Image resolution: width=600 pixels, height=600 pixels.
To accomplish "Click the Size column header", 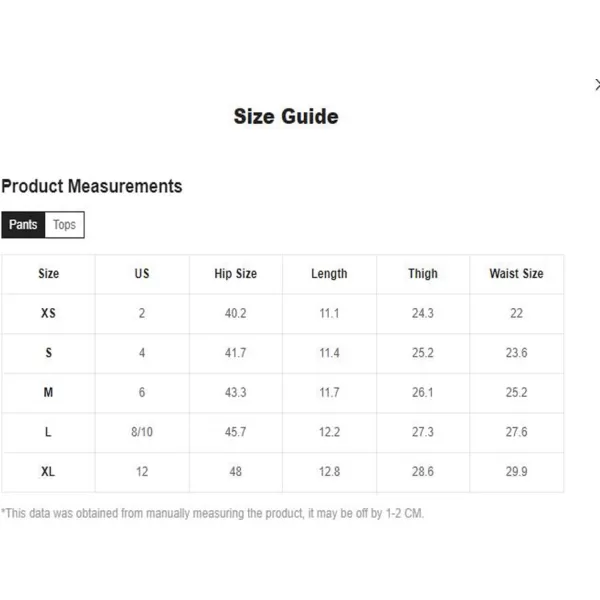I will 48,273.
